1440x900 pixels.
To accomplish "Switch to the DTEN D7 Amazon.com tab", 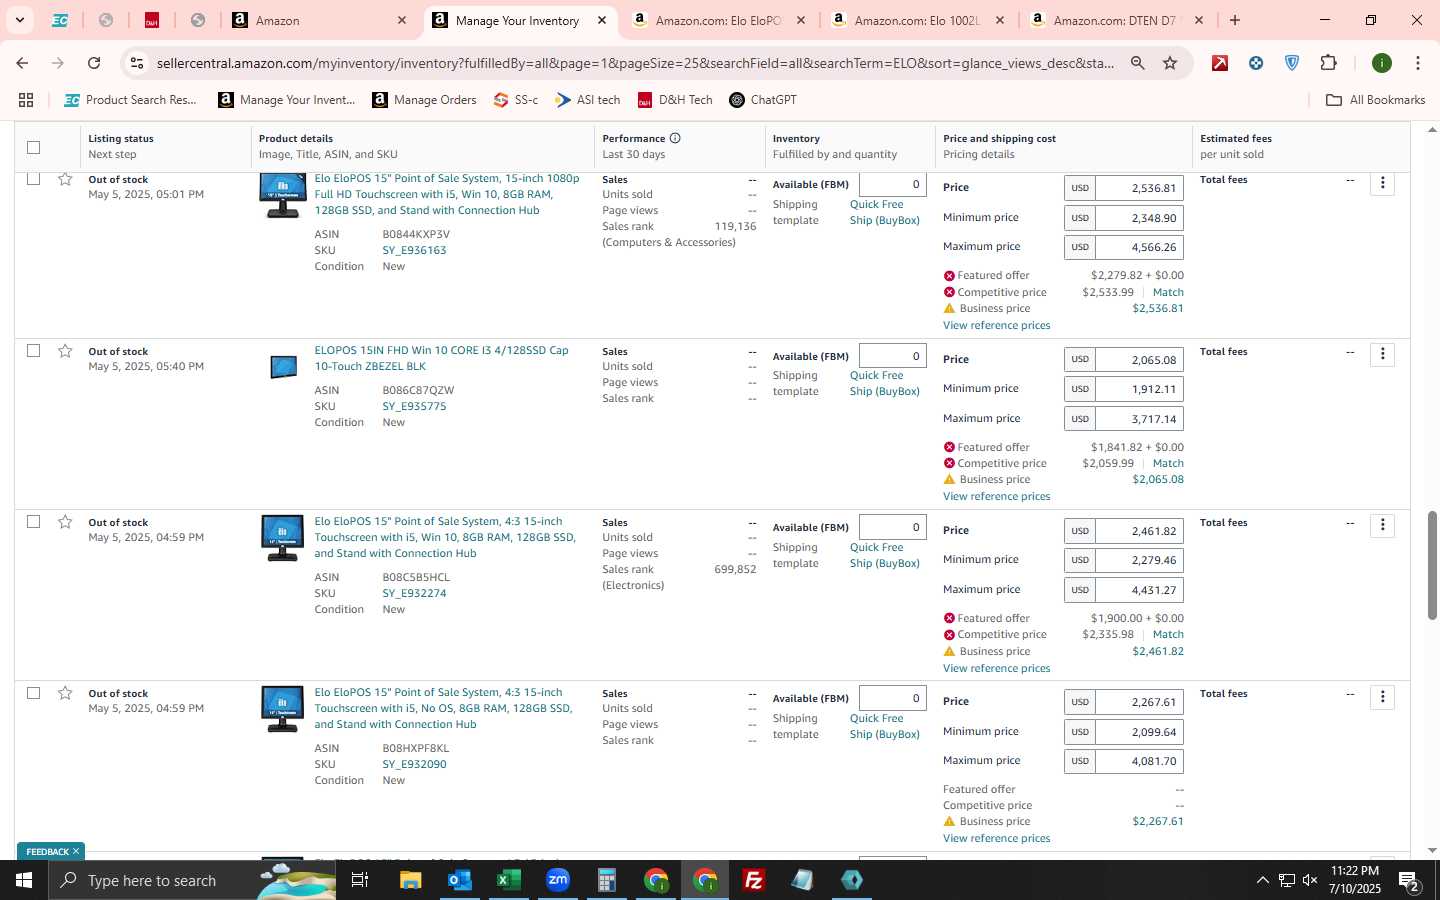I will tap(1116, 20).
